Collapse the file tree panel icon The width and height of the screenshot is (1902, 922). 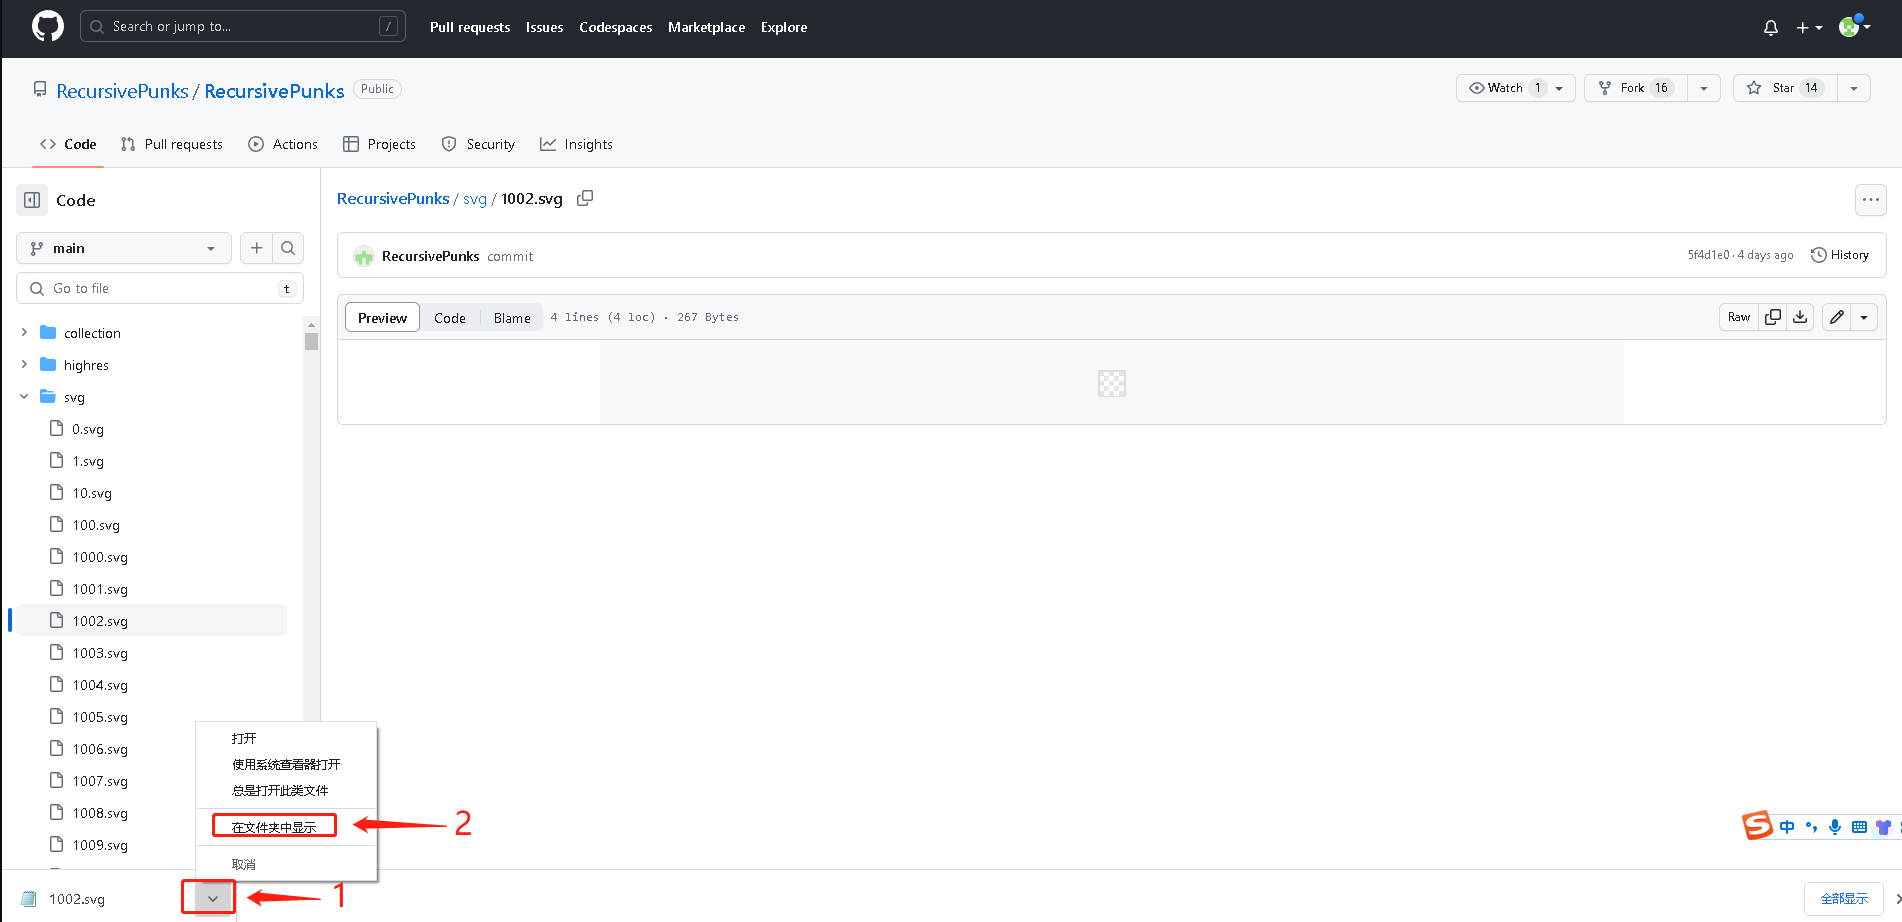pos(32,200)
